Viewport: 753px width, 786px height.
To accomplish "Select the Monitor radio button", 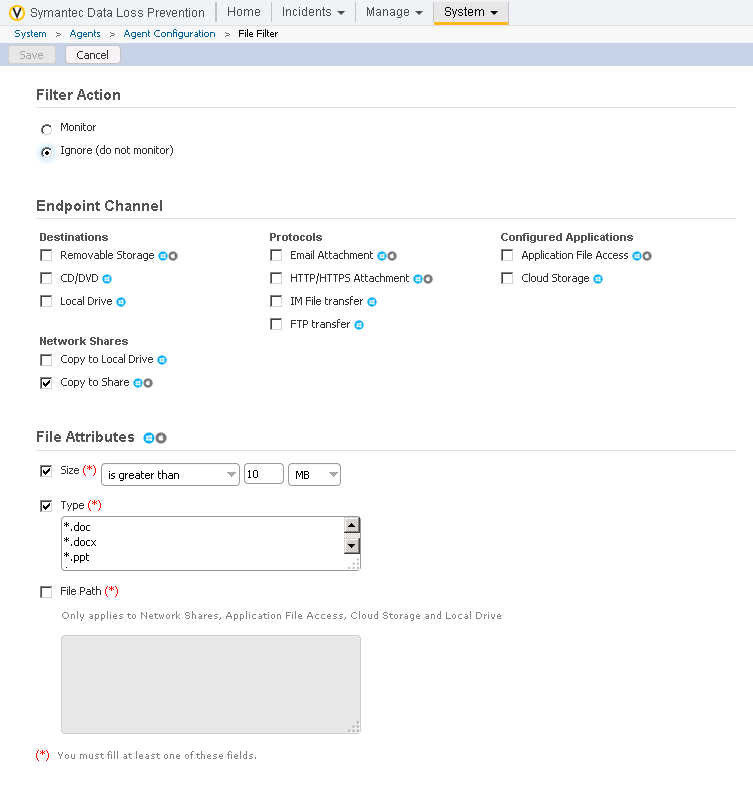I will pos(46,129).
